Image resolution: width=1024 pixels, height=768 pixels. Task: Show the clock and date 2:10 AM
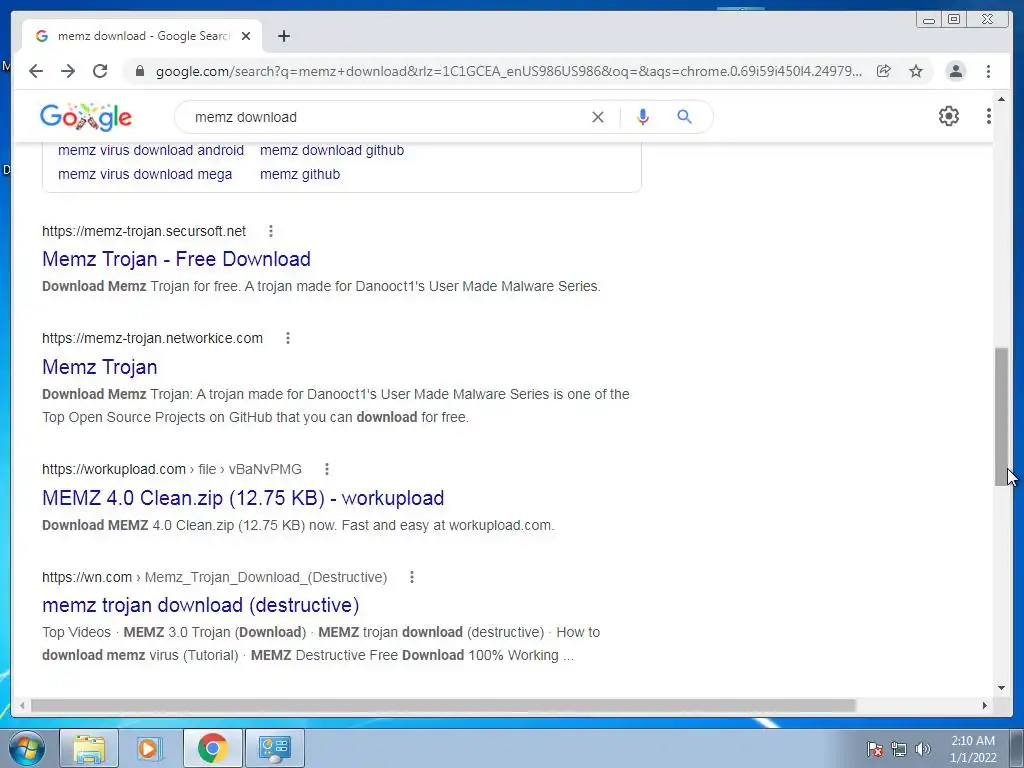pyautogui.click(x=973, y=749)
